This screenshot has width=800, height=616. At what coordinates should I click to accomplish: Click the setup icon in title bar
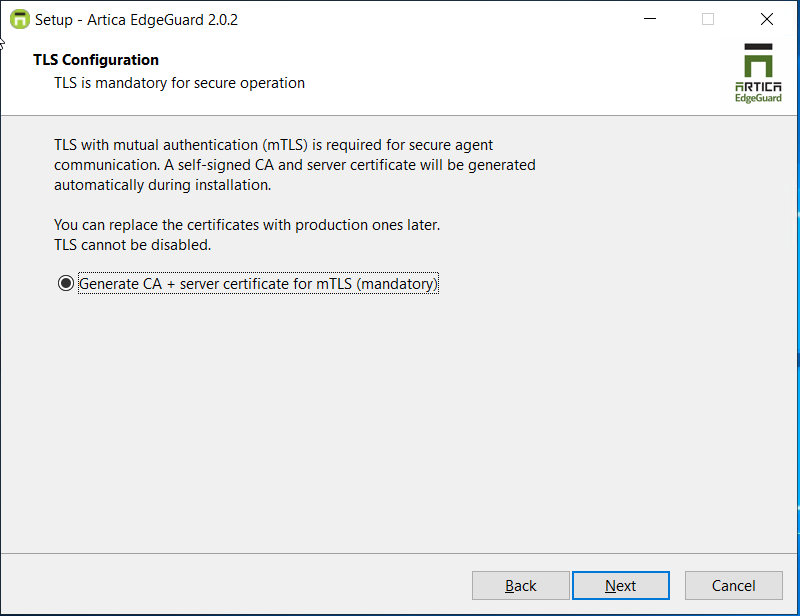click(20, 19)
